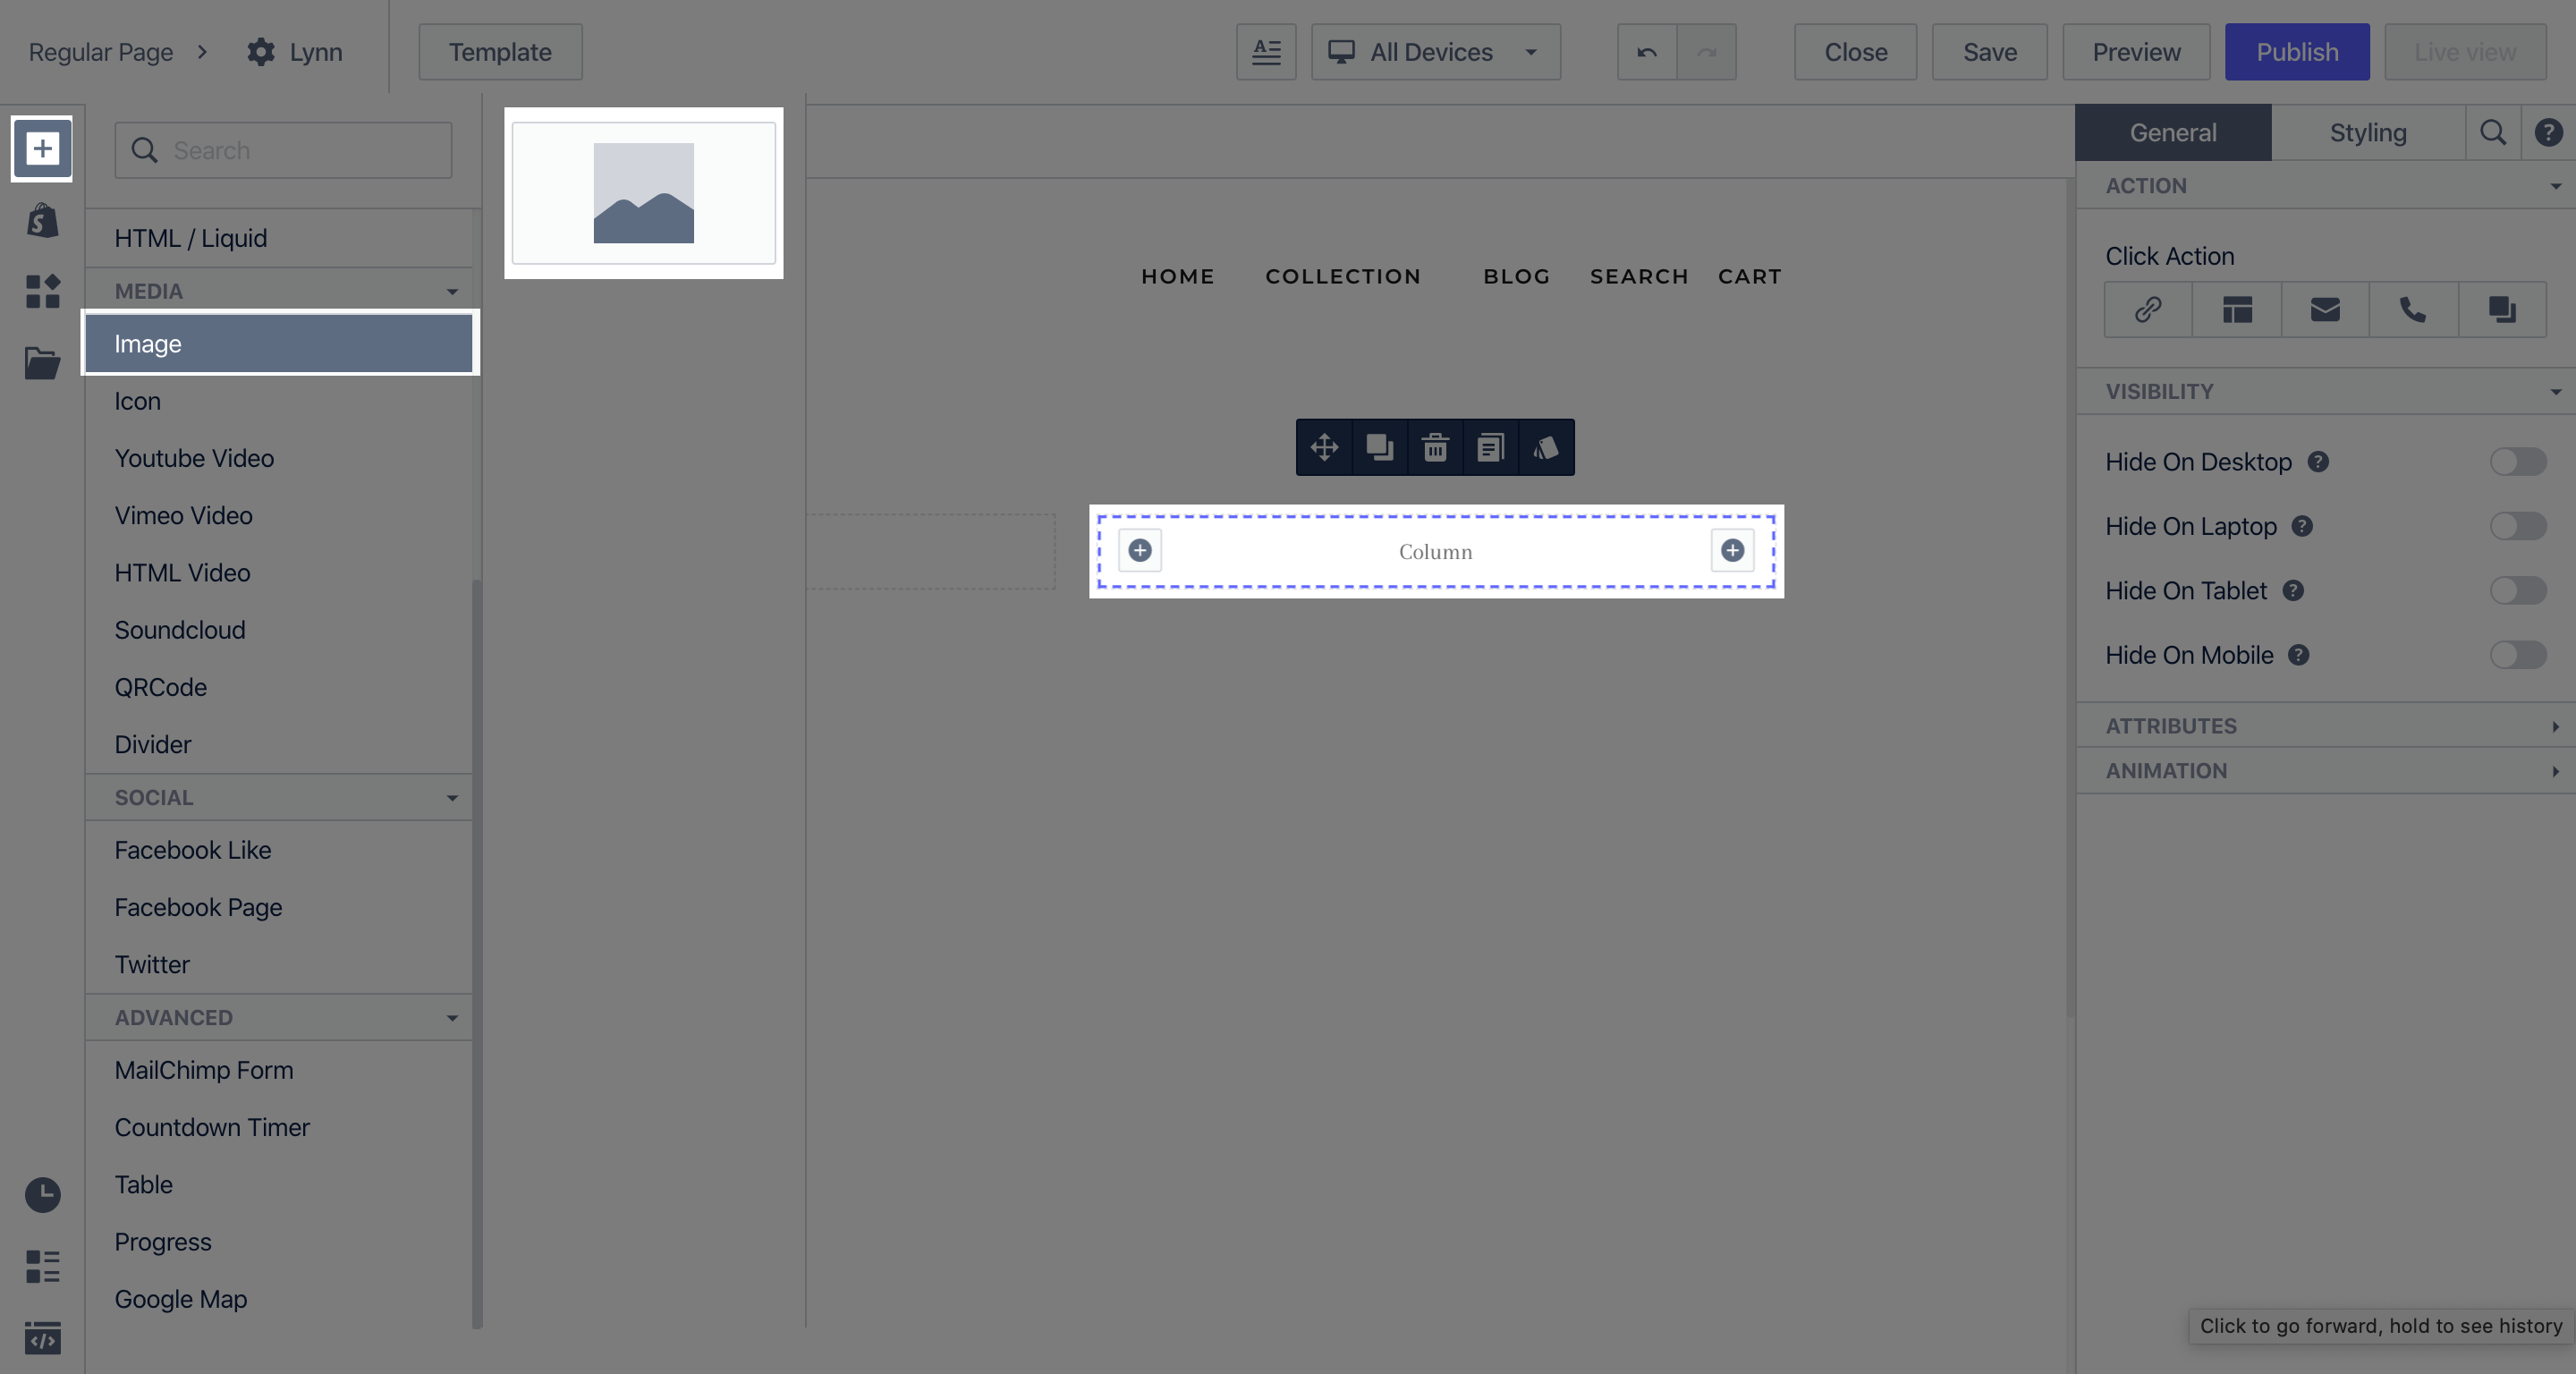
Task: Collapse the VISIBILITY section
Action: pyautogui.click(x=2325, y=391)
